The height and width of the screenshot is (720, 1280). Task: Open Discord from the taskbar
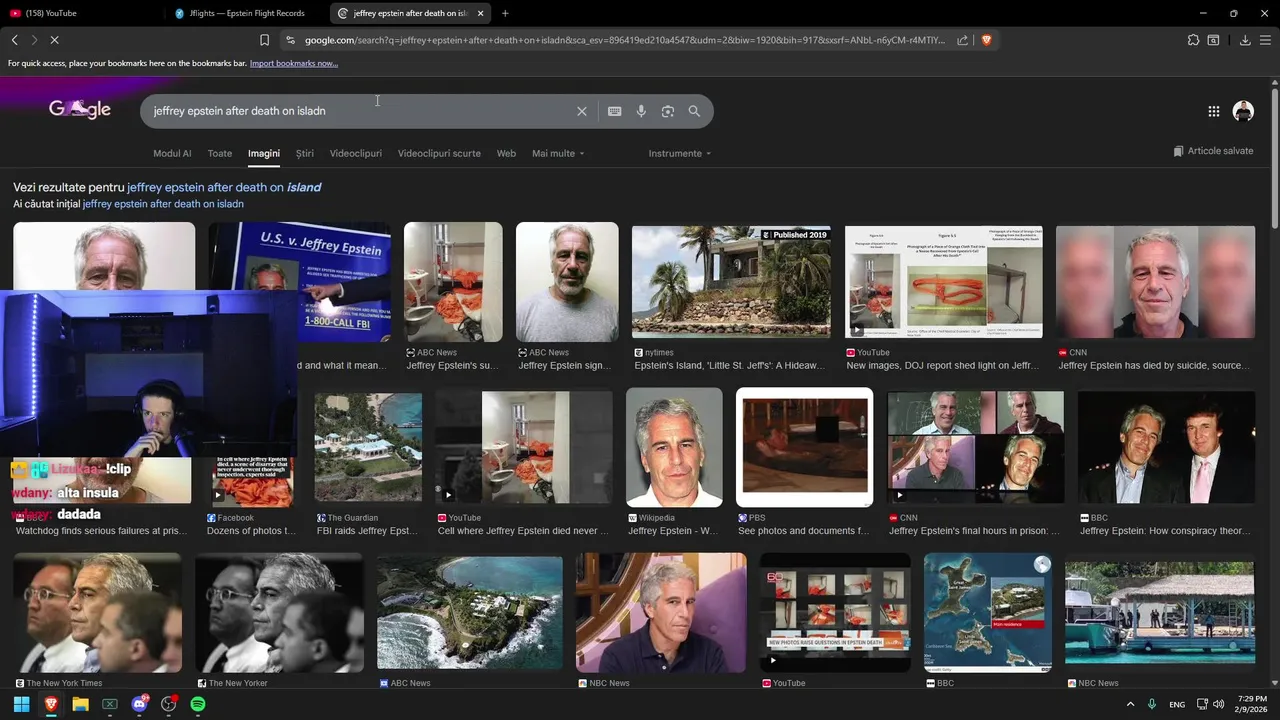click(x=140, y=704)
